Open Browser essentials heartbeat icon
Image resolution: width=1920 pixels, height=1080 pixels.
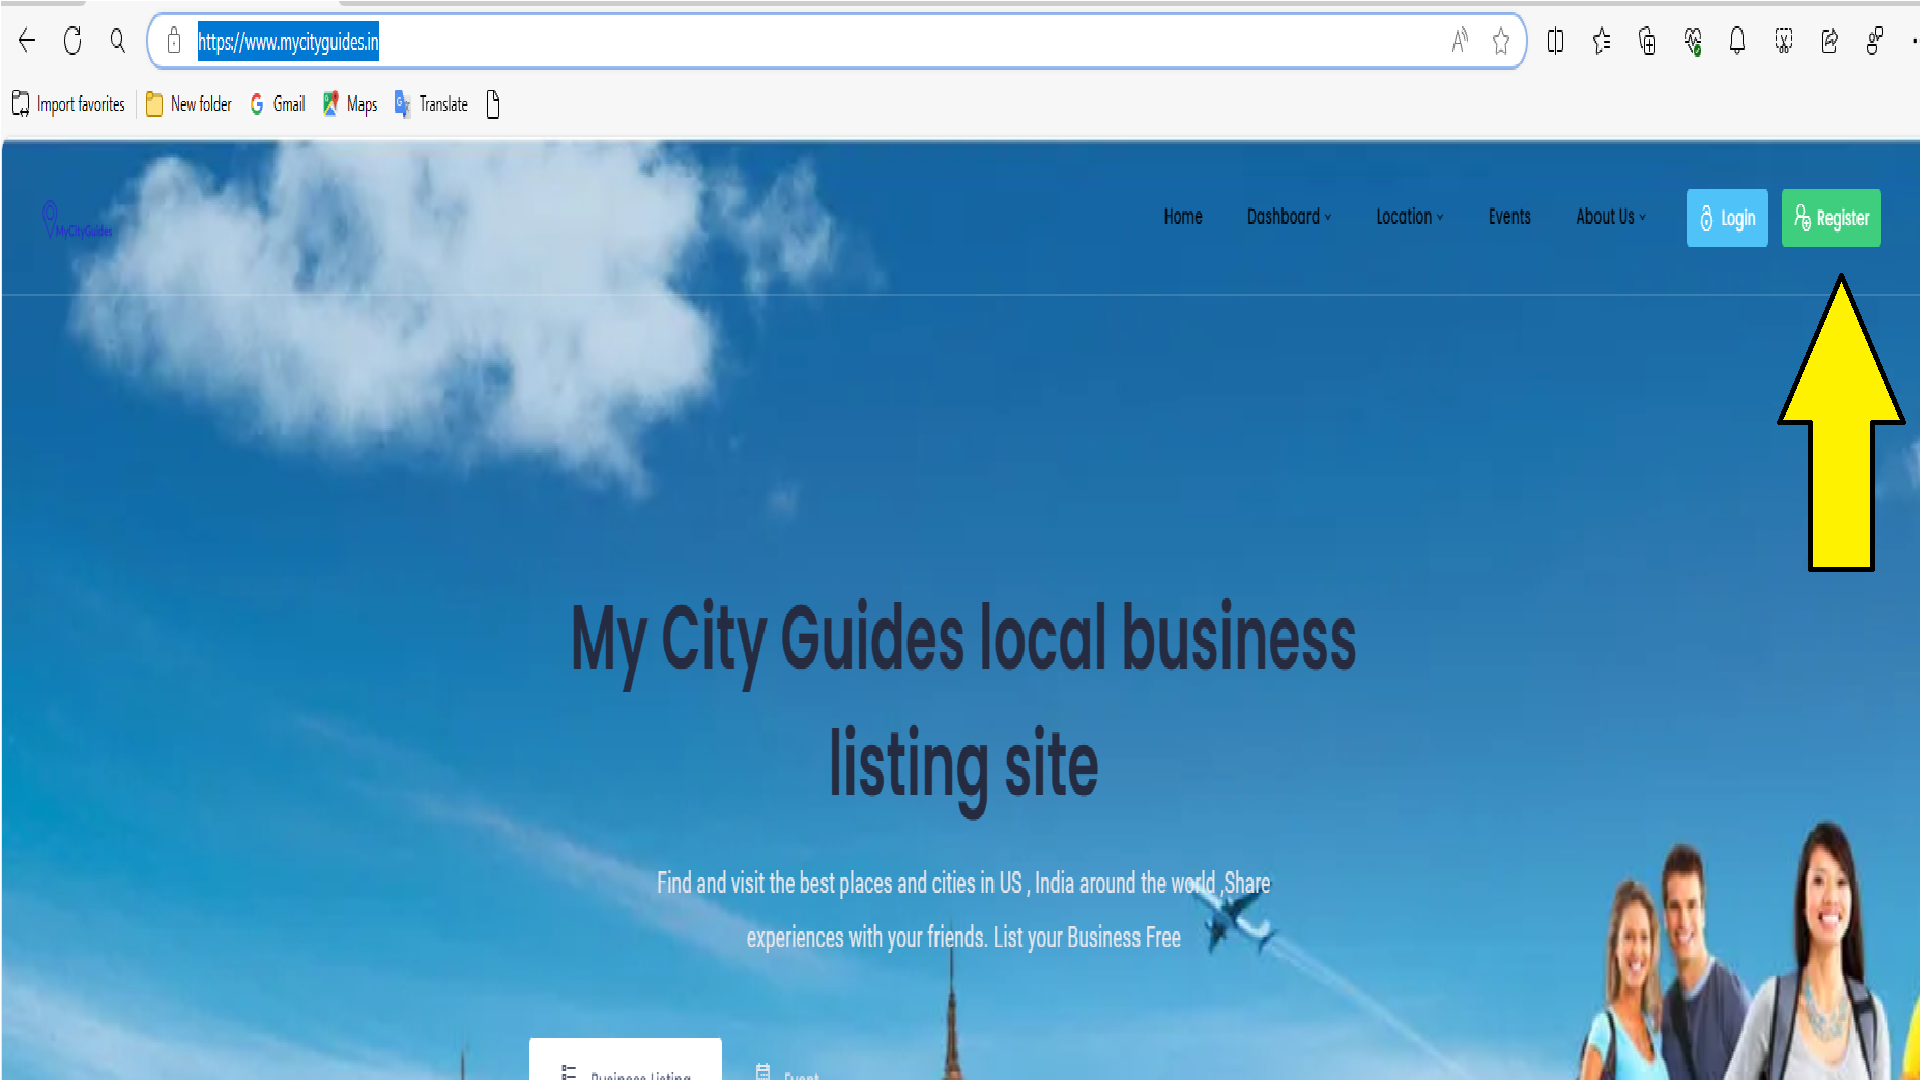pyautogui.click(x=1692, y=41)
